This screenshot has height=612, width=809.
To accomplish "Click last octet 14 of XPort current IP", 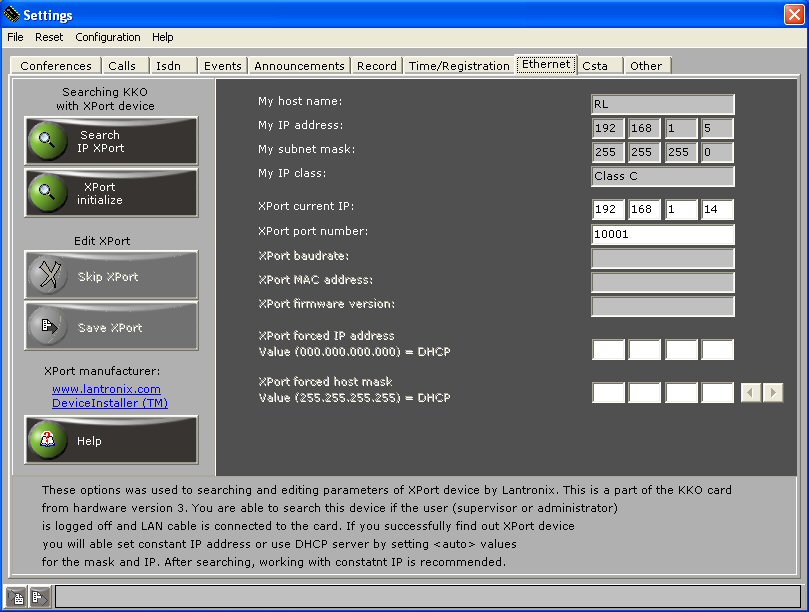I will (x=717, y=209).
